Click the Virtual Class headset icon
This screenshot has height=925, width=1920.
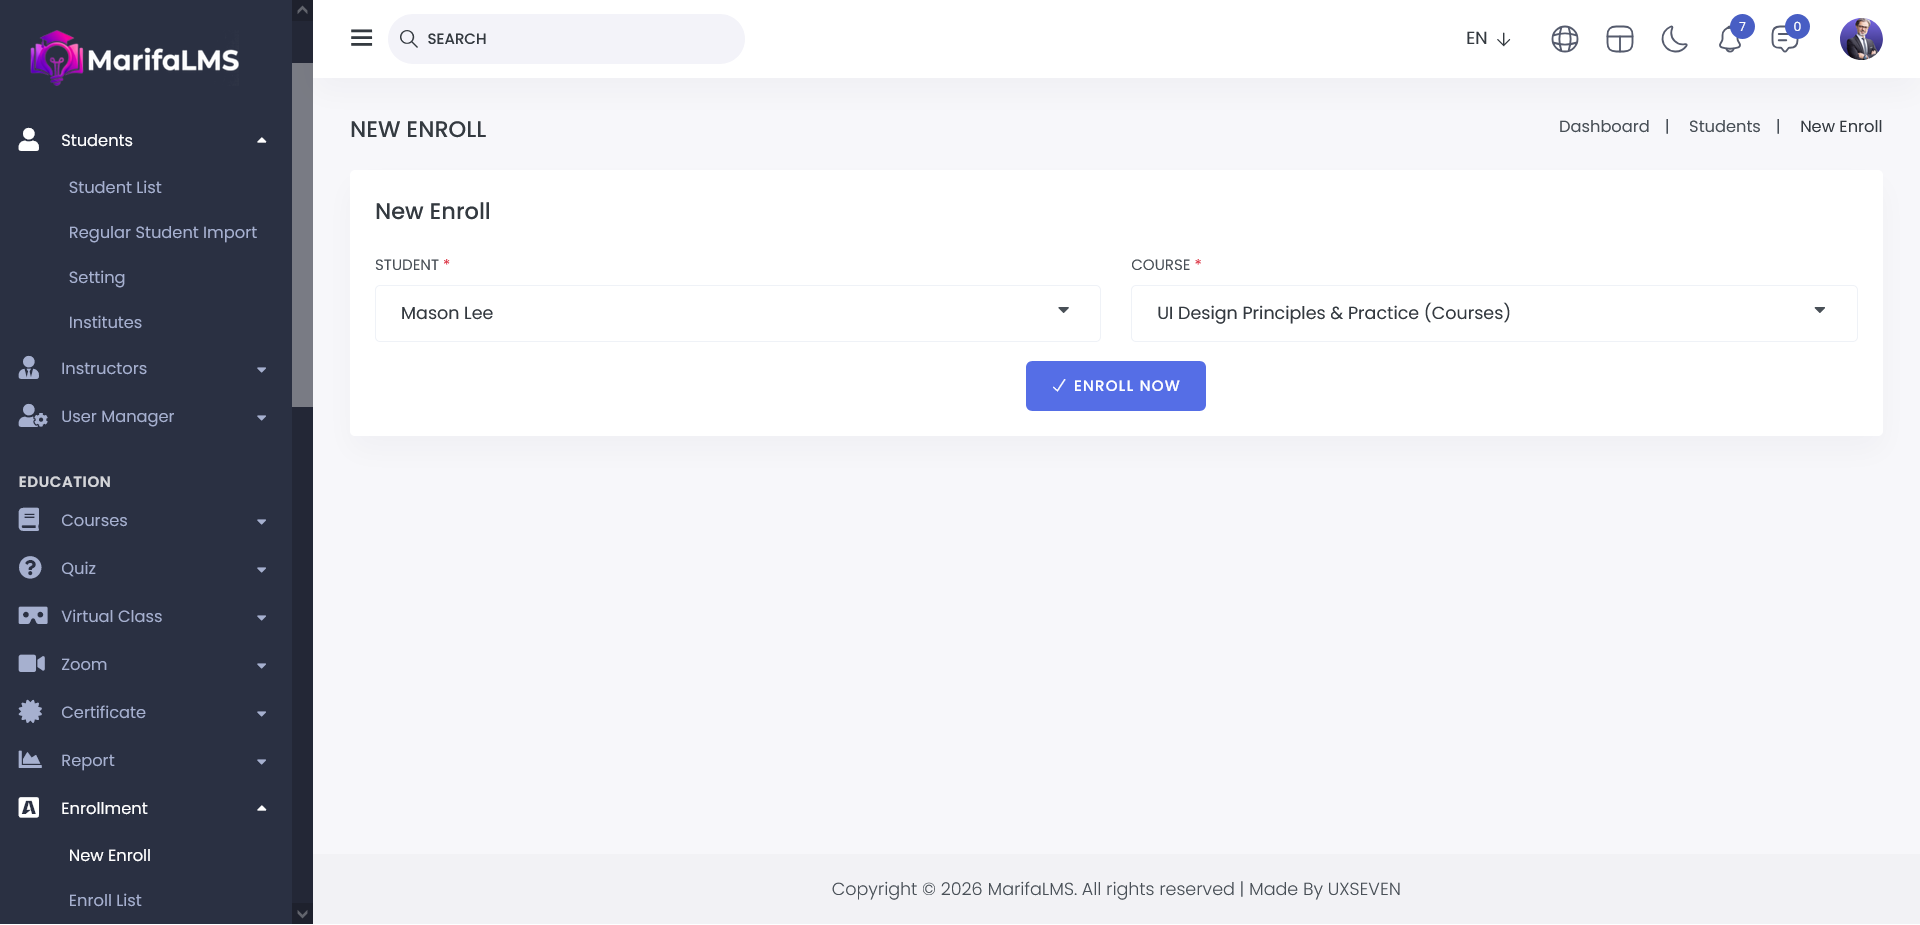[32, 616]
